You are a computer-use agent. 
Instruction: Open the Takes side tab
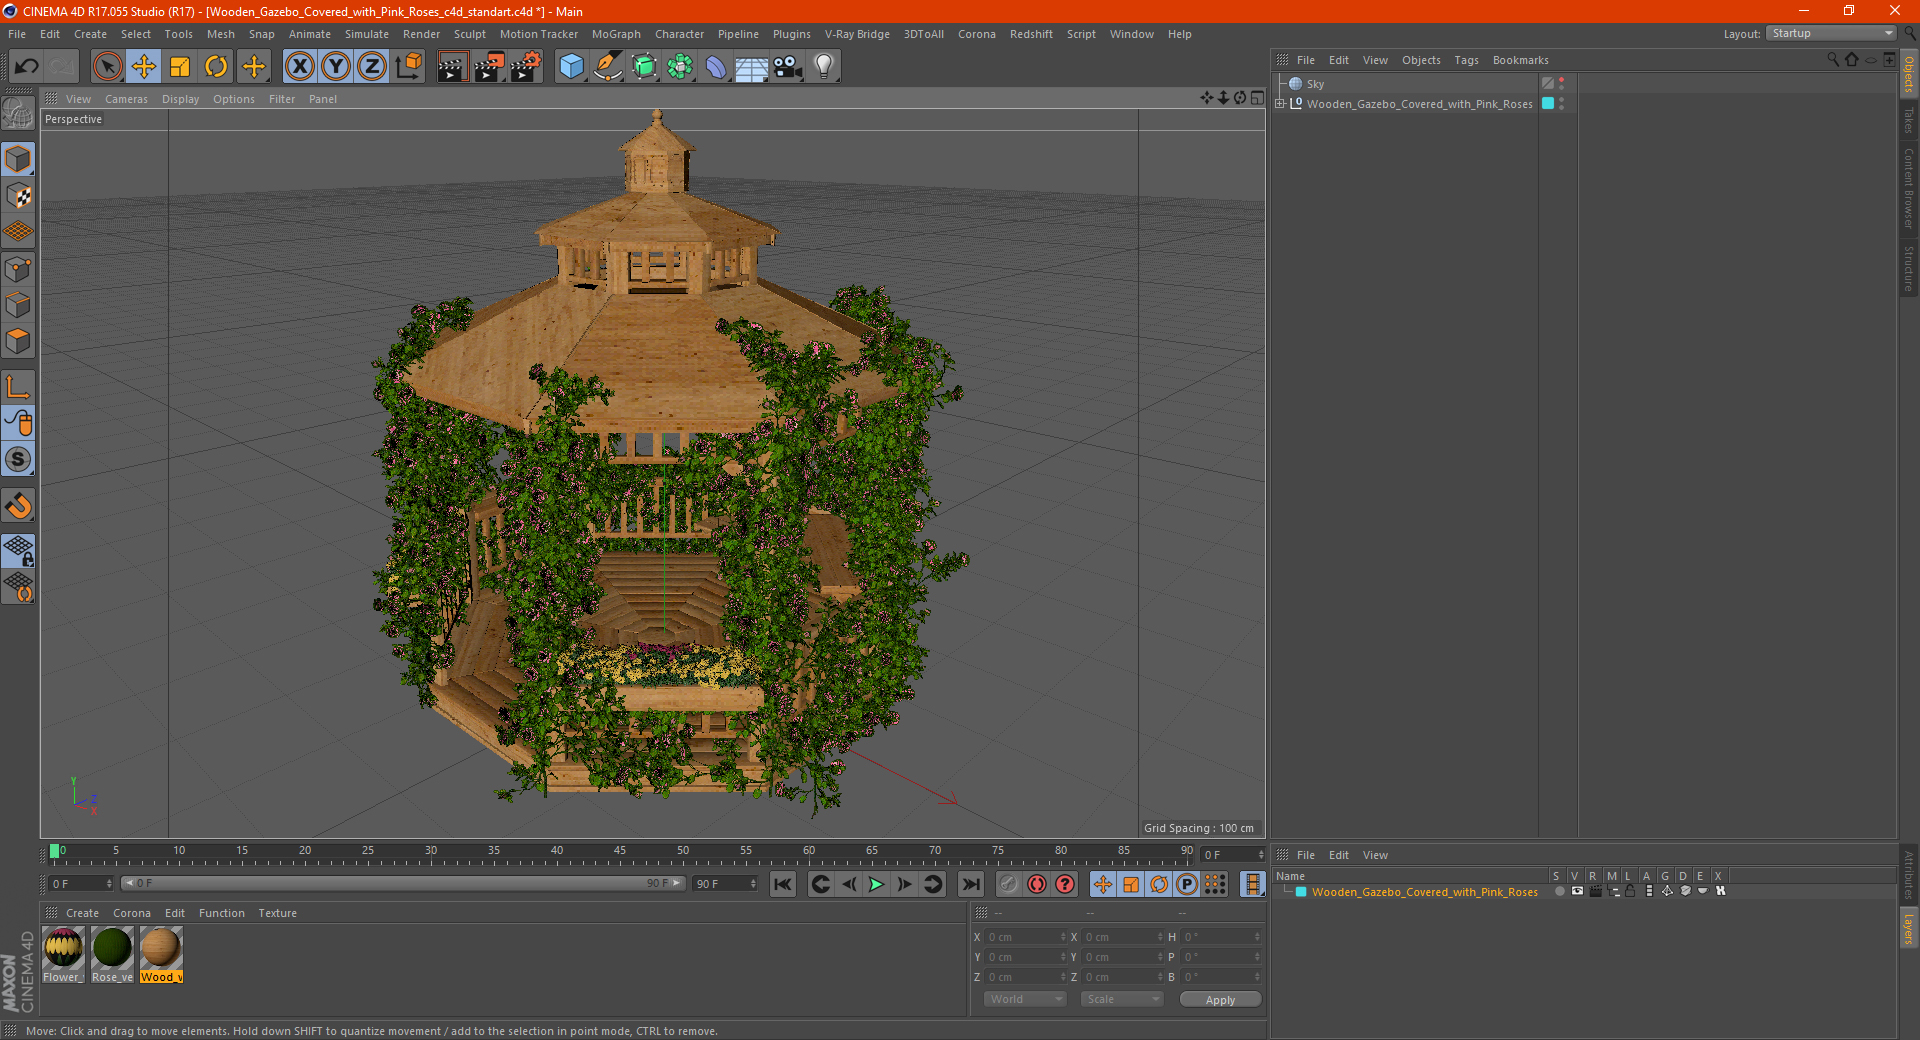tap(1908, 120)
